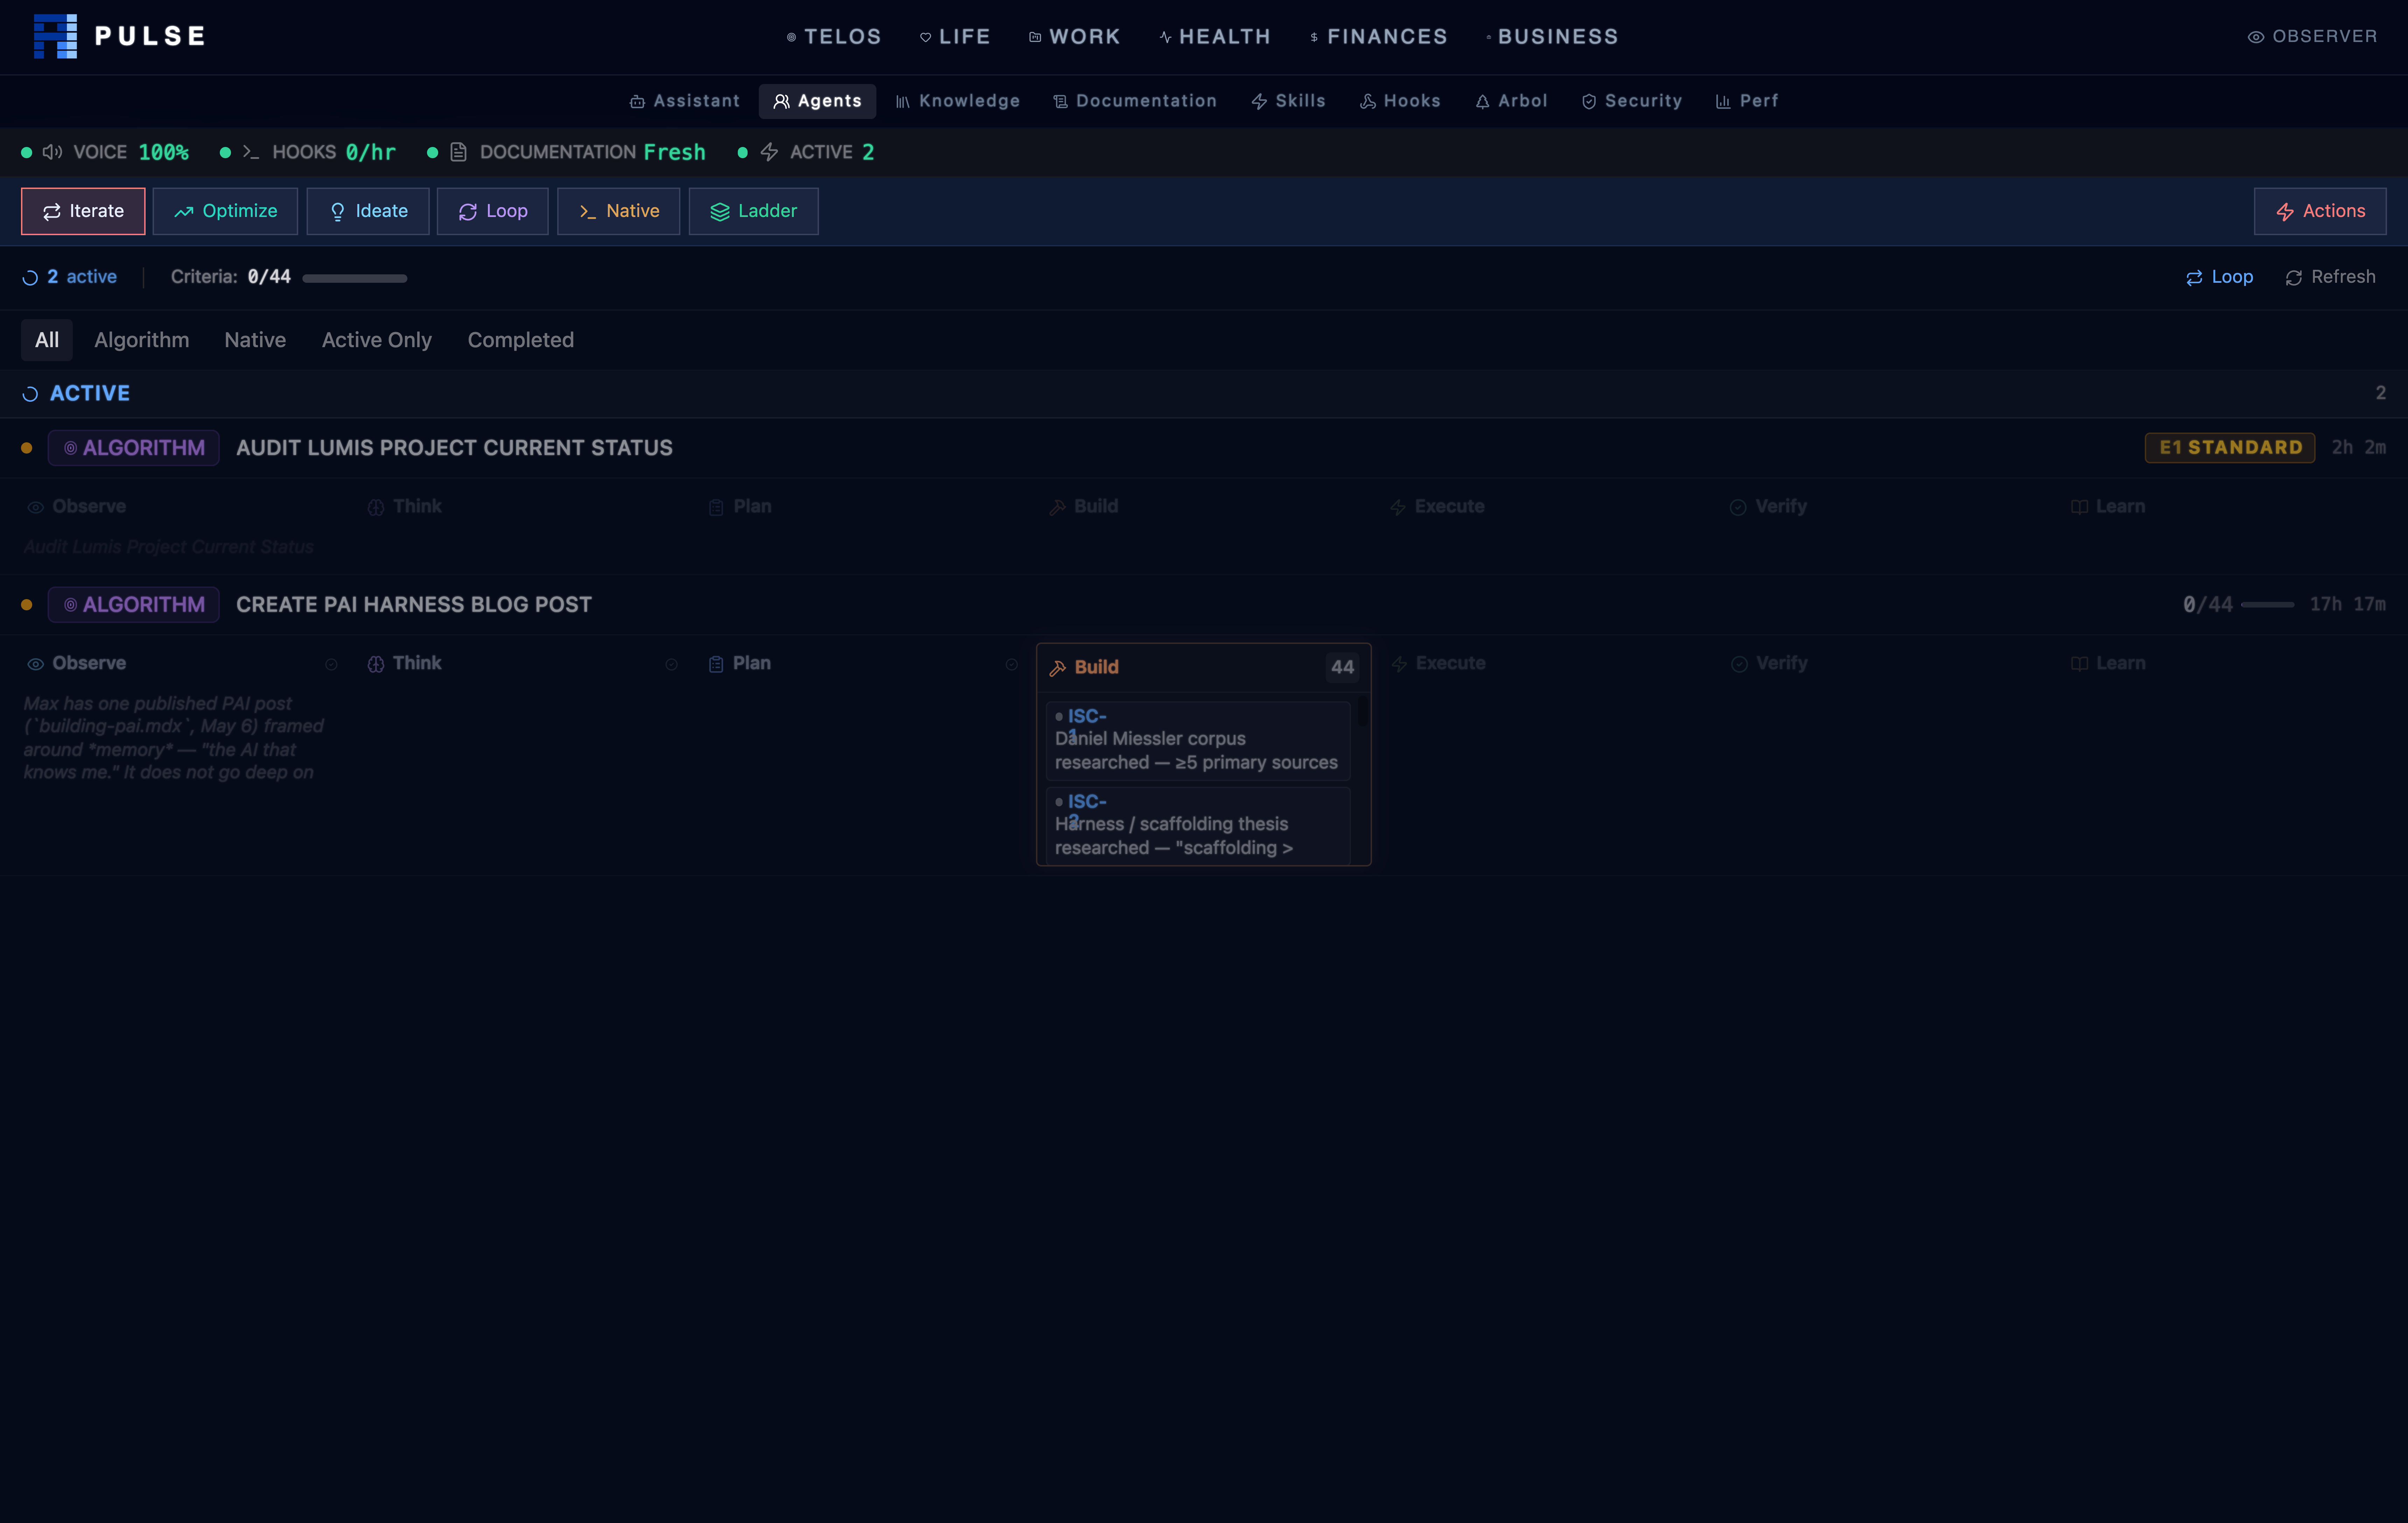Screen dimensions: 2408x1523
Task: Select the Native filter tab
Action: click(255, 340)
